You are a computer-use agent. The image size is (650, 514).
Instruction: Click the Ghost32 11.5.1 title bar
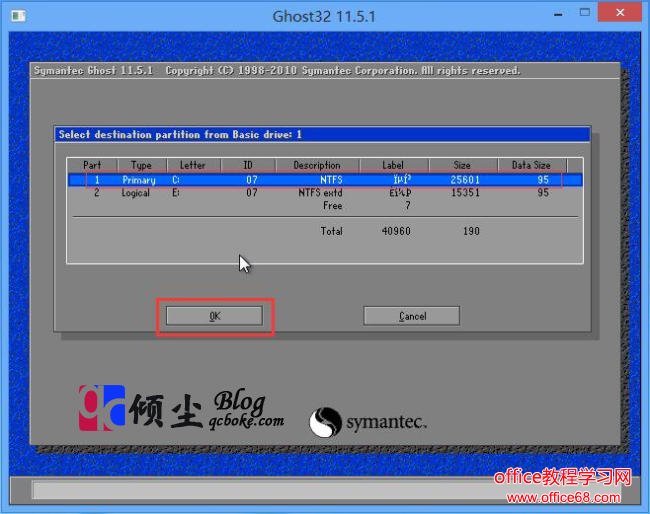pos(324,17)
